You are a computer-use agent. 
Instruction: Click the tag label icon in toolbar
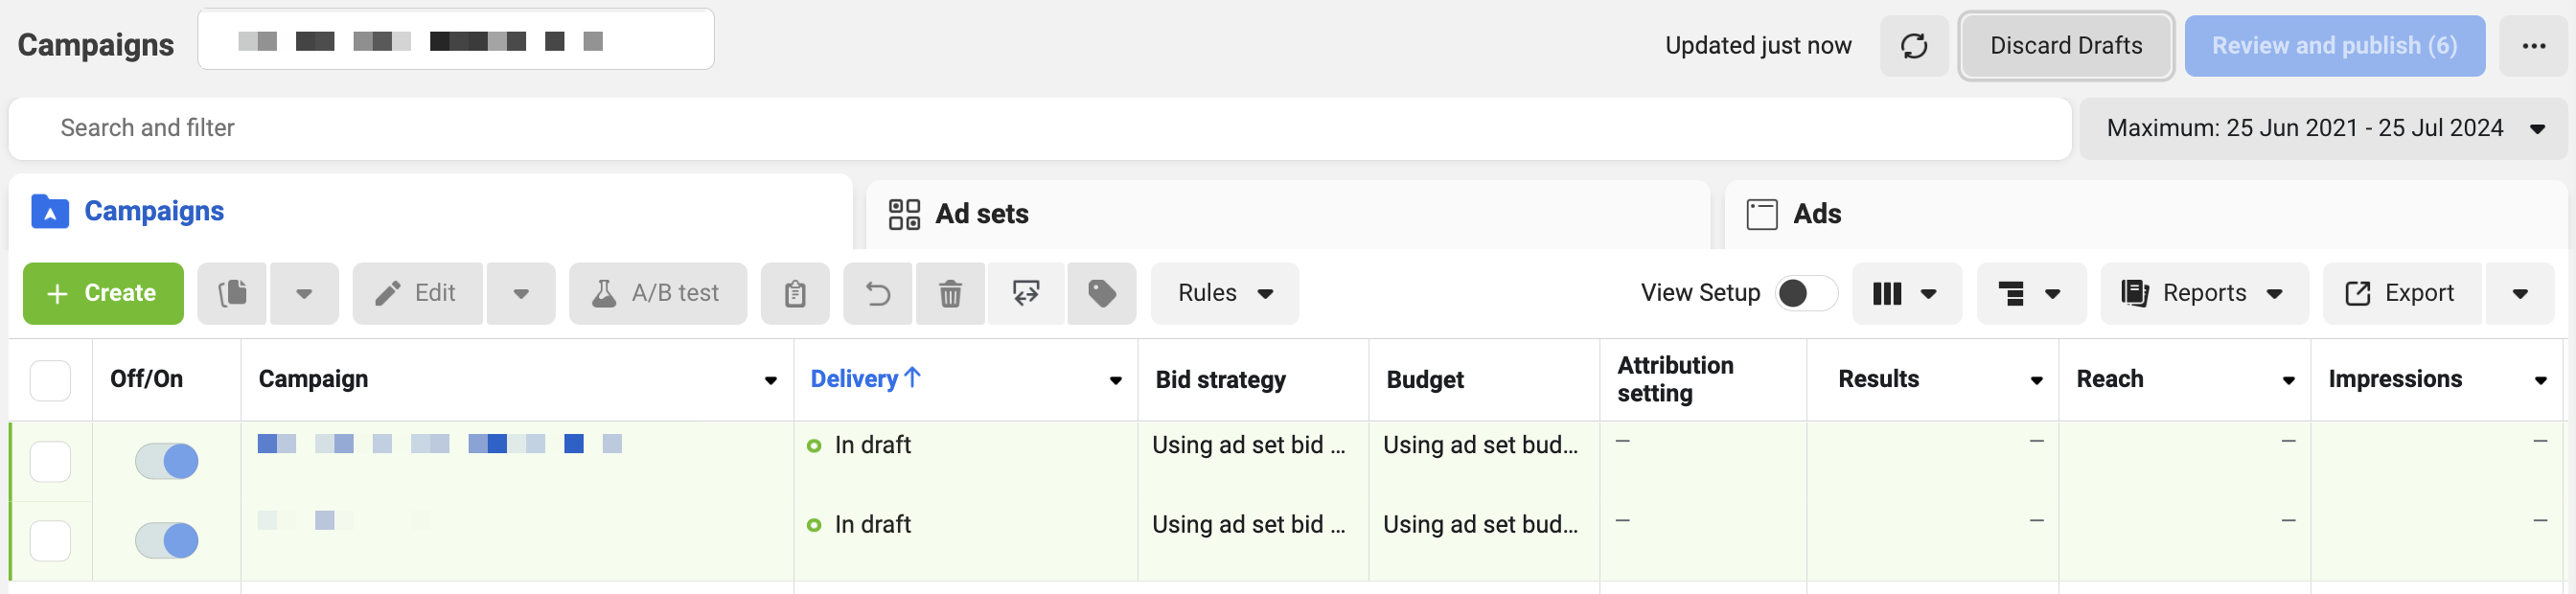pos(1101,294)
